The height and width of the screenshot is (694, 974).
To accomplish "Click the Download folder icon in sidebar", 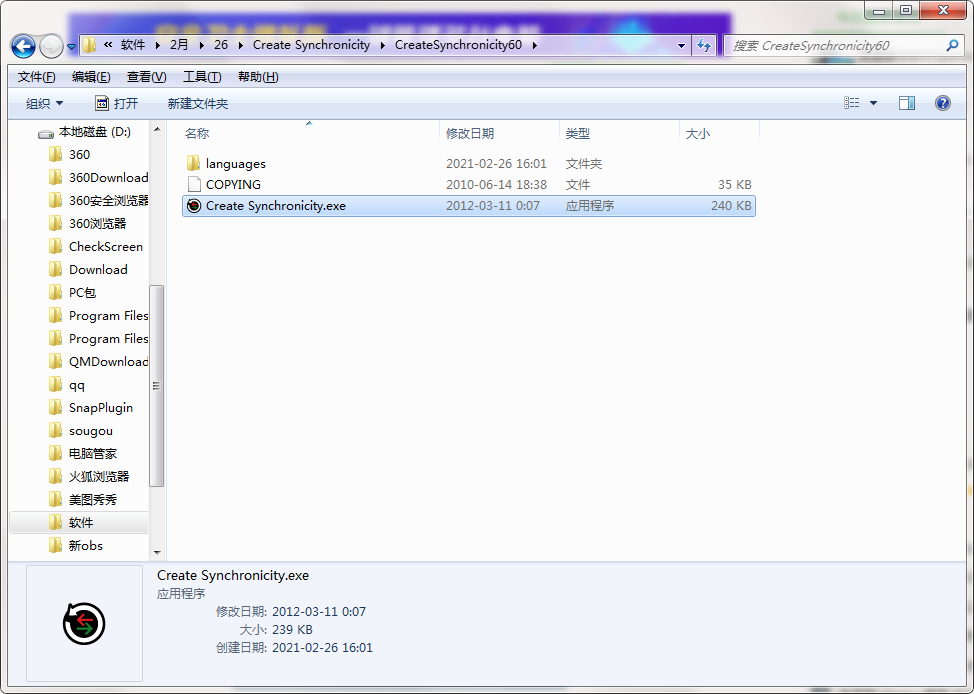I will (x=55, y=270).
